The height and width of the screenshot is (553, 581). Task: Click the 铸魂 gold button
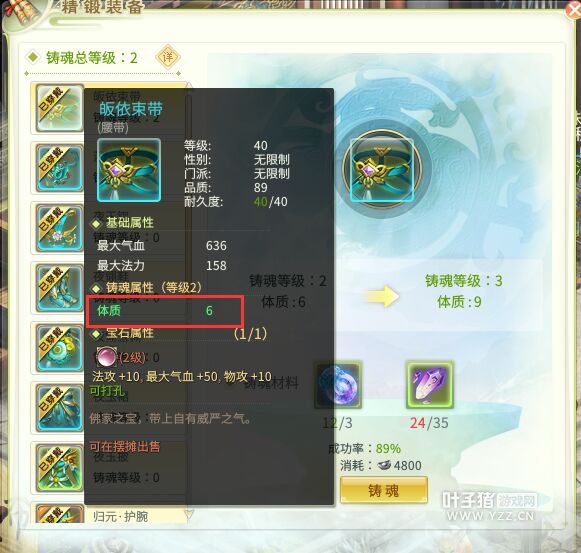[x=384, y=490]
